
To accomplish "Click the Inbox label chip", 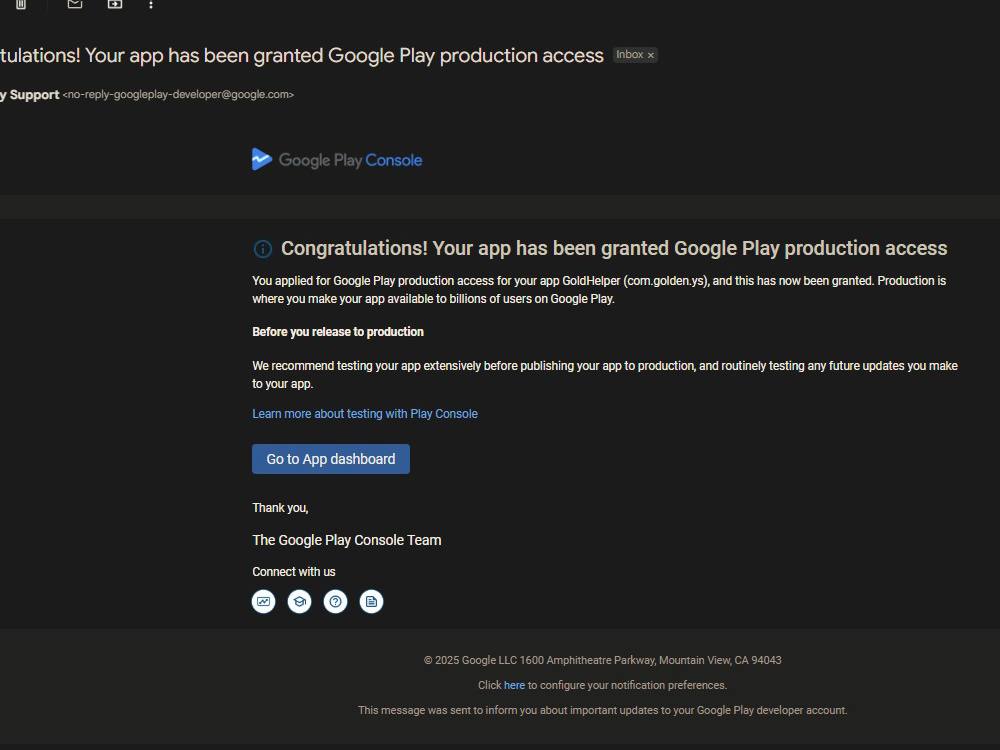I will (635, 55).
